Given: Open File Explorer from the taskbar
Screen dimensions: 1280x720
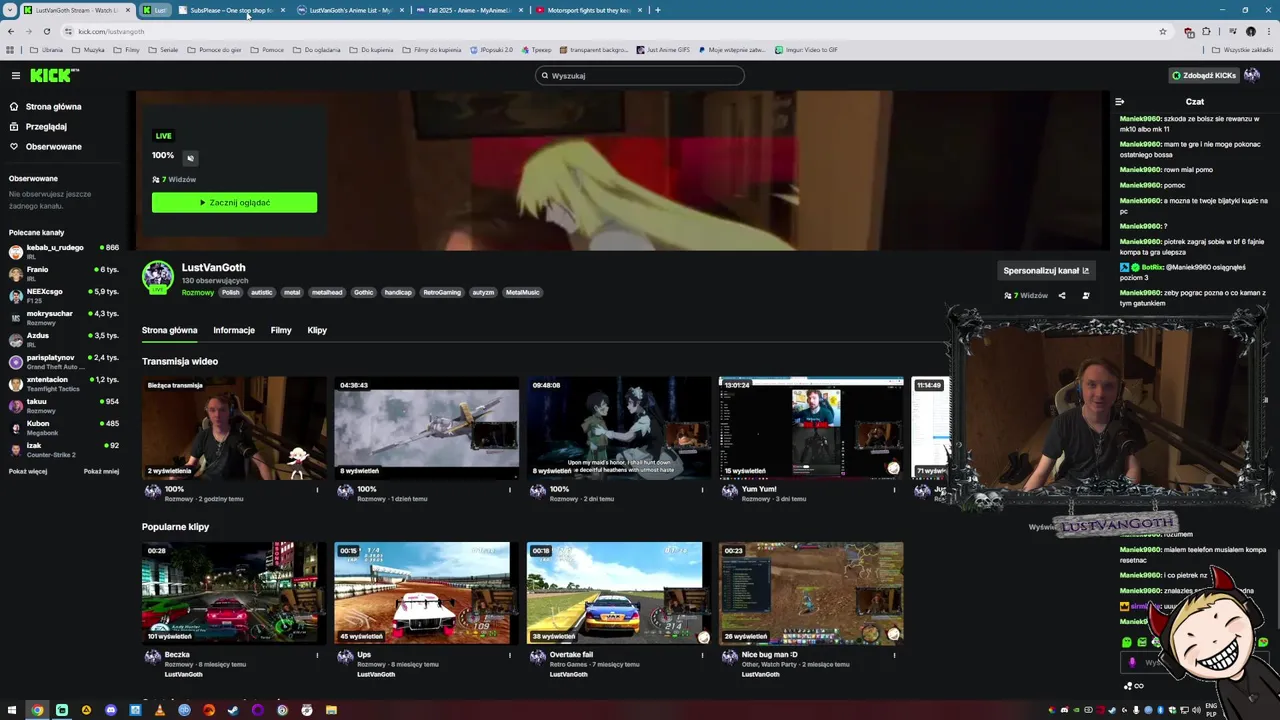Looking at the screenshot, I should tap(331, 711).
